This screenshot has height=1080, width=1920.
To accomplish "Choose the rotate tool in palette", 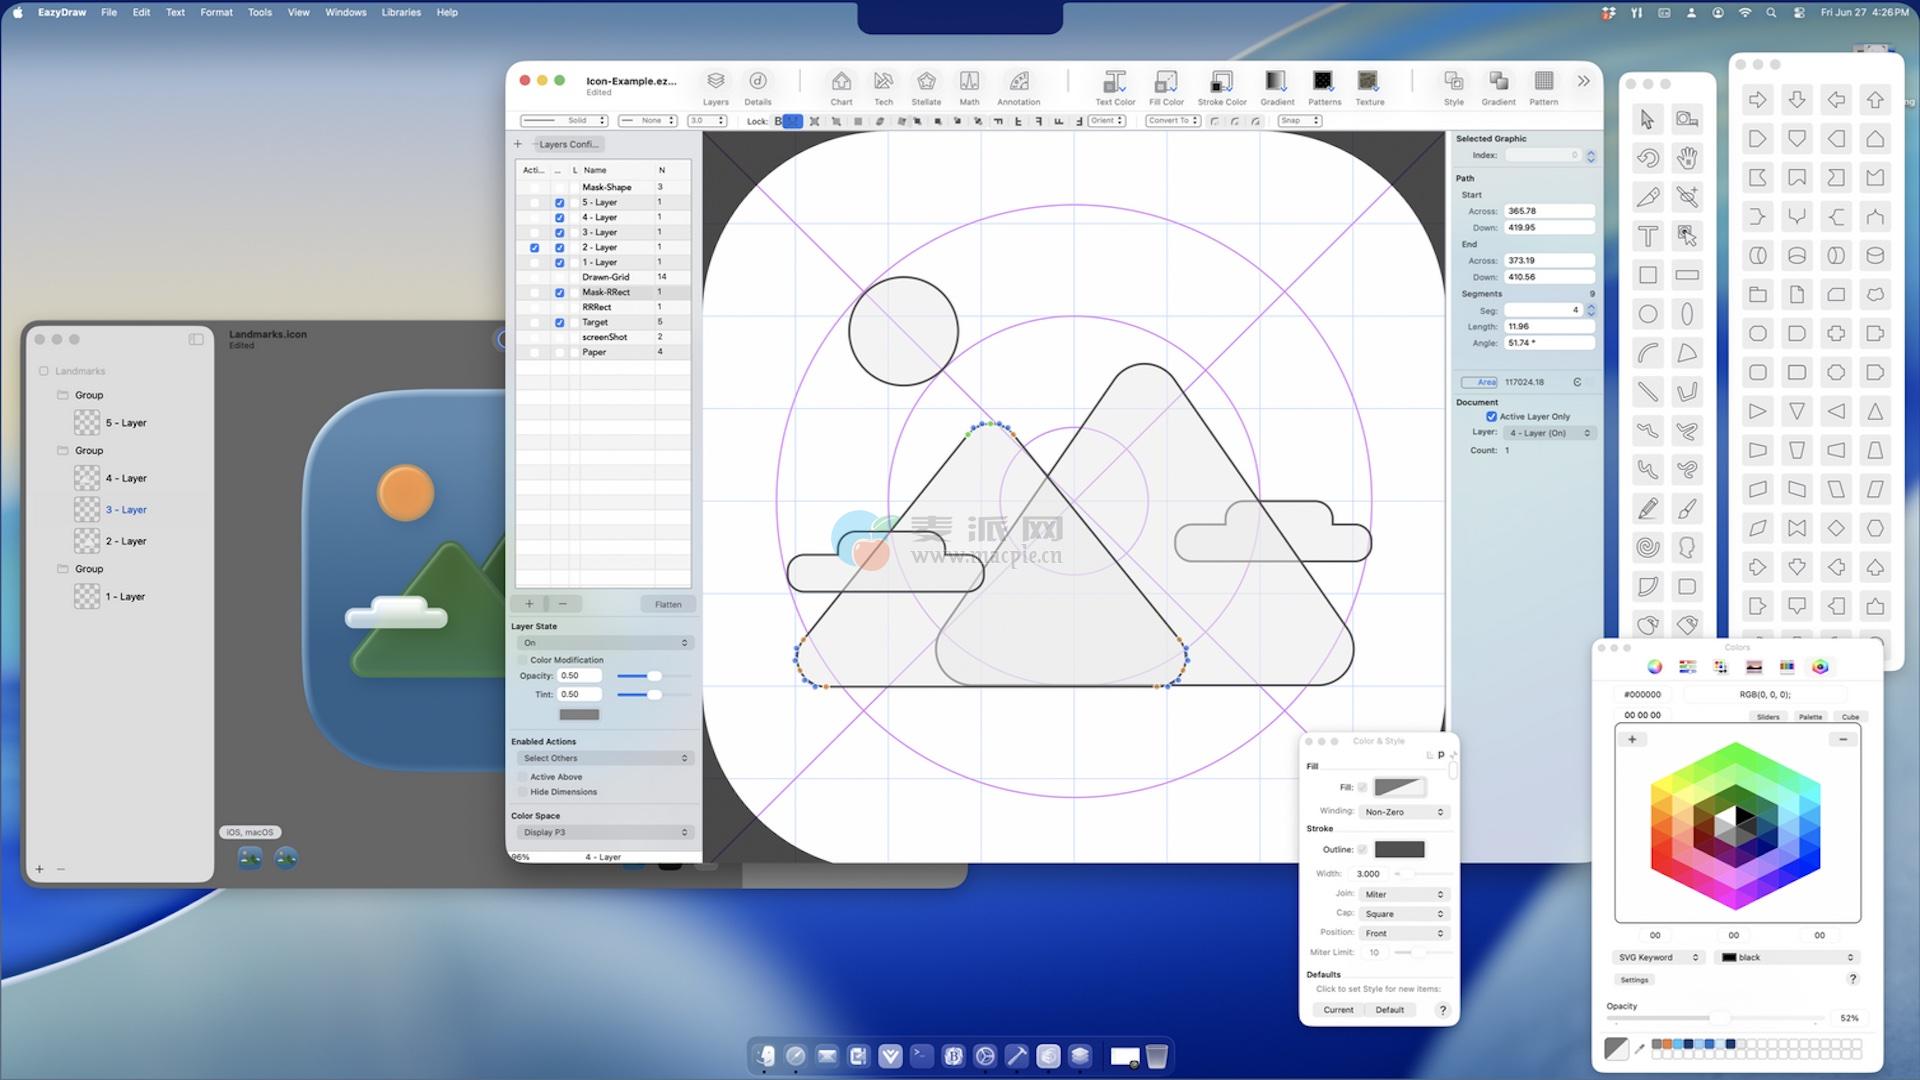I will (x=1648, y=158).
